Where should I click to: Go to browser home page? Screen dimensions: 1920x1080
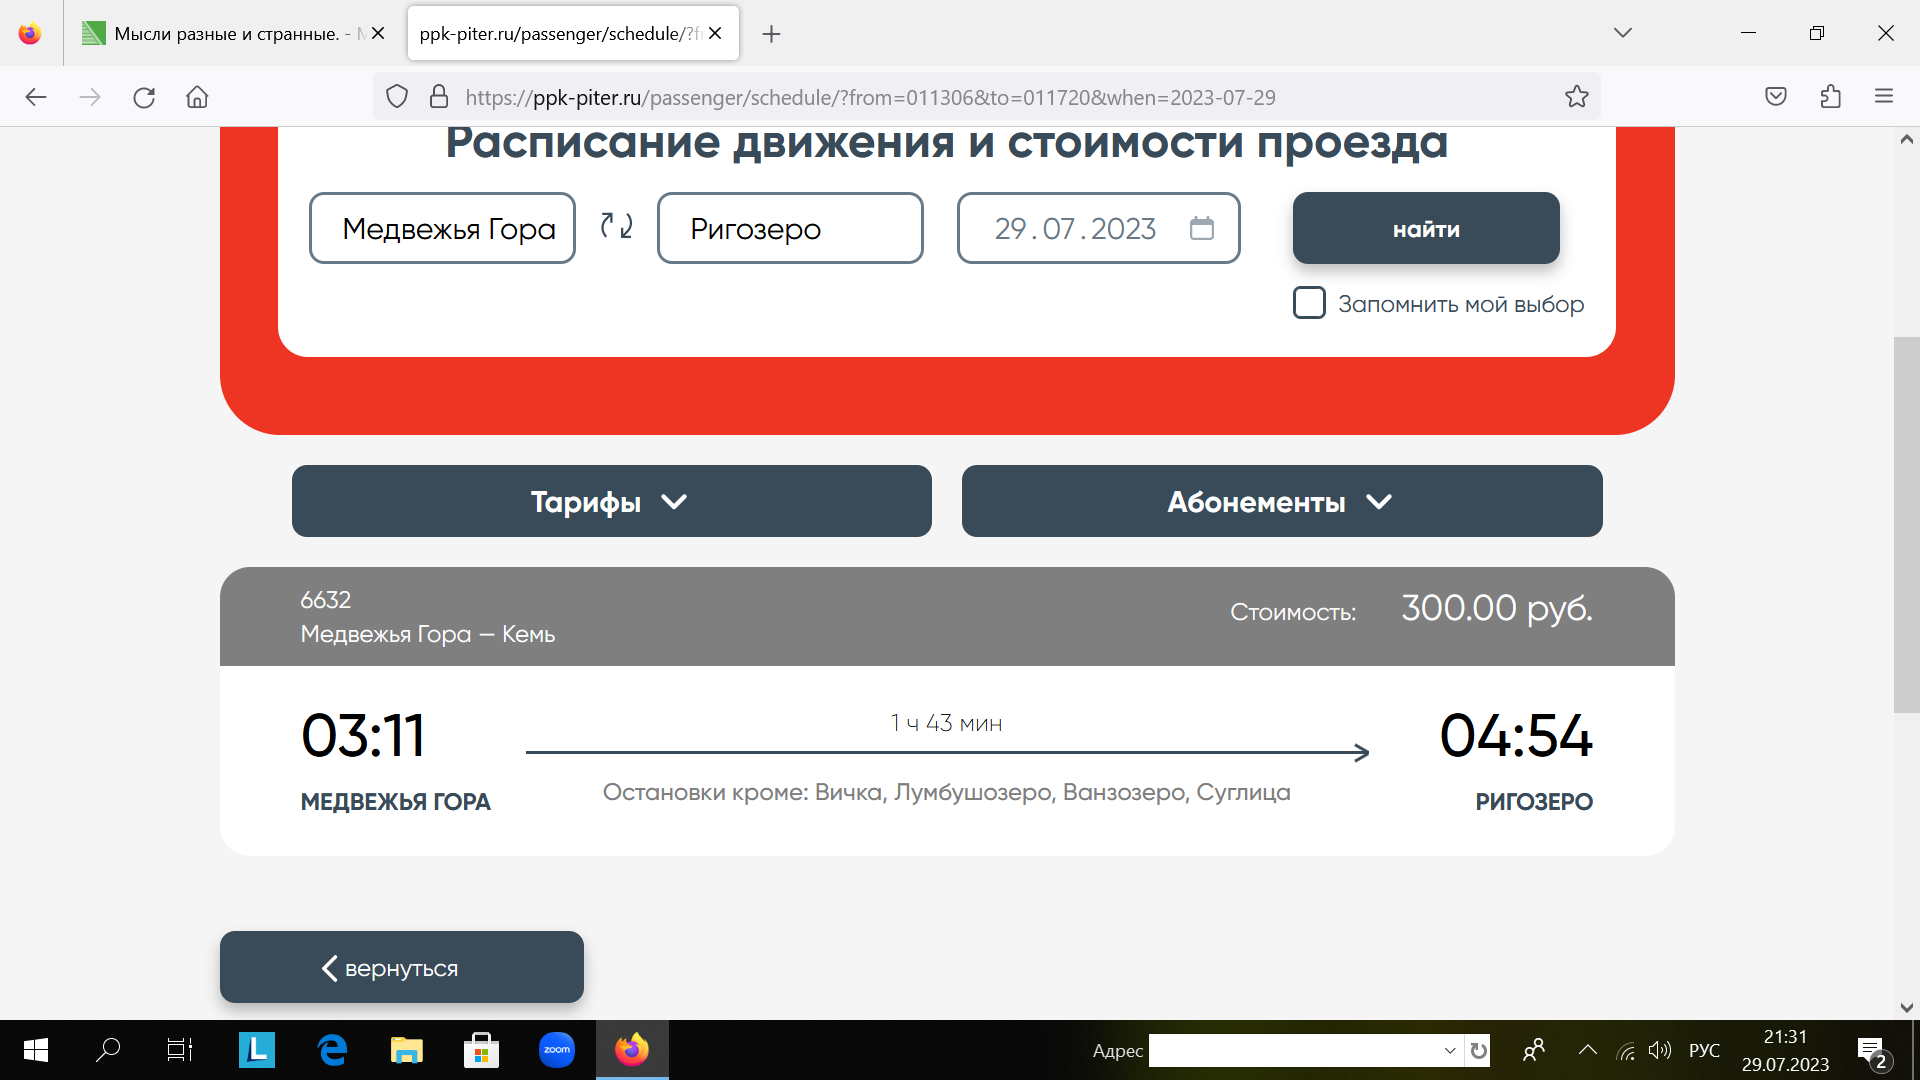pyautogui.click(x=197, y=97)
